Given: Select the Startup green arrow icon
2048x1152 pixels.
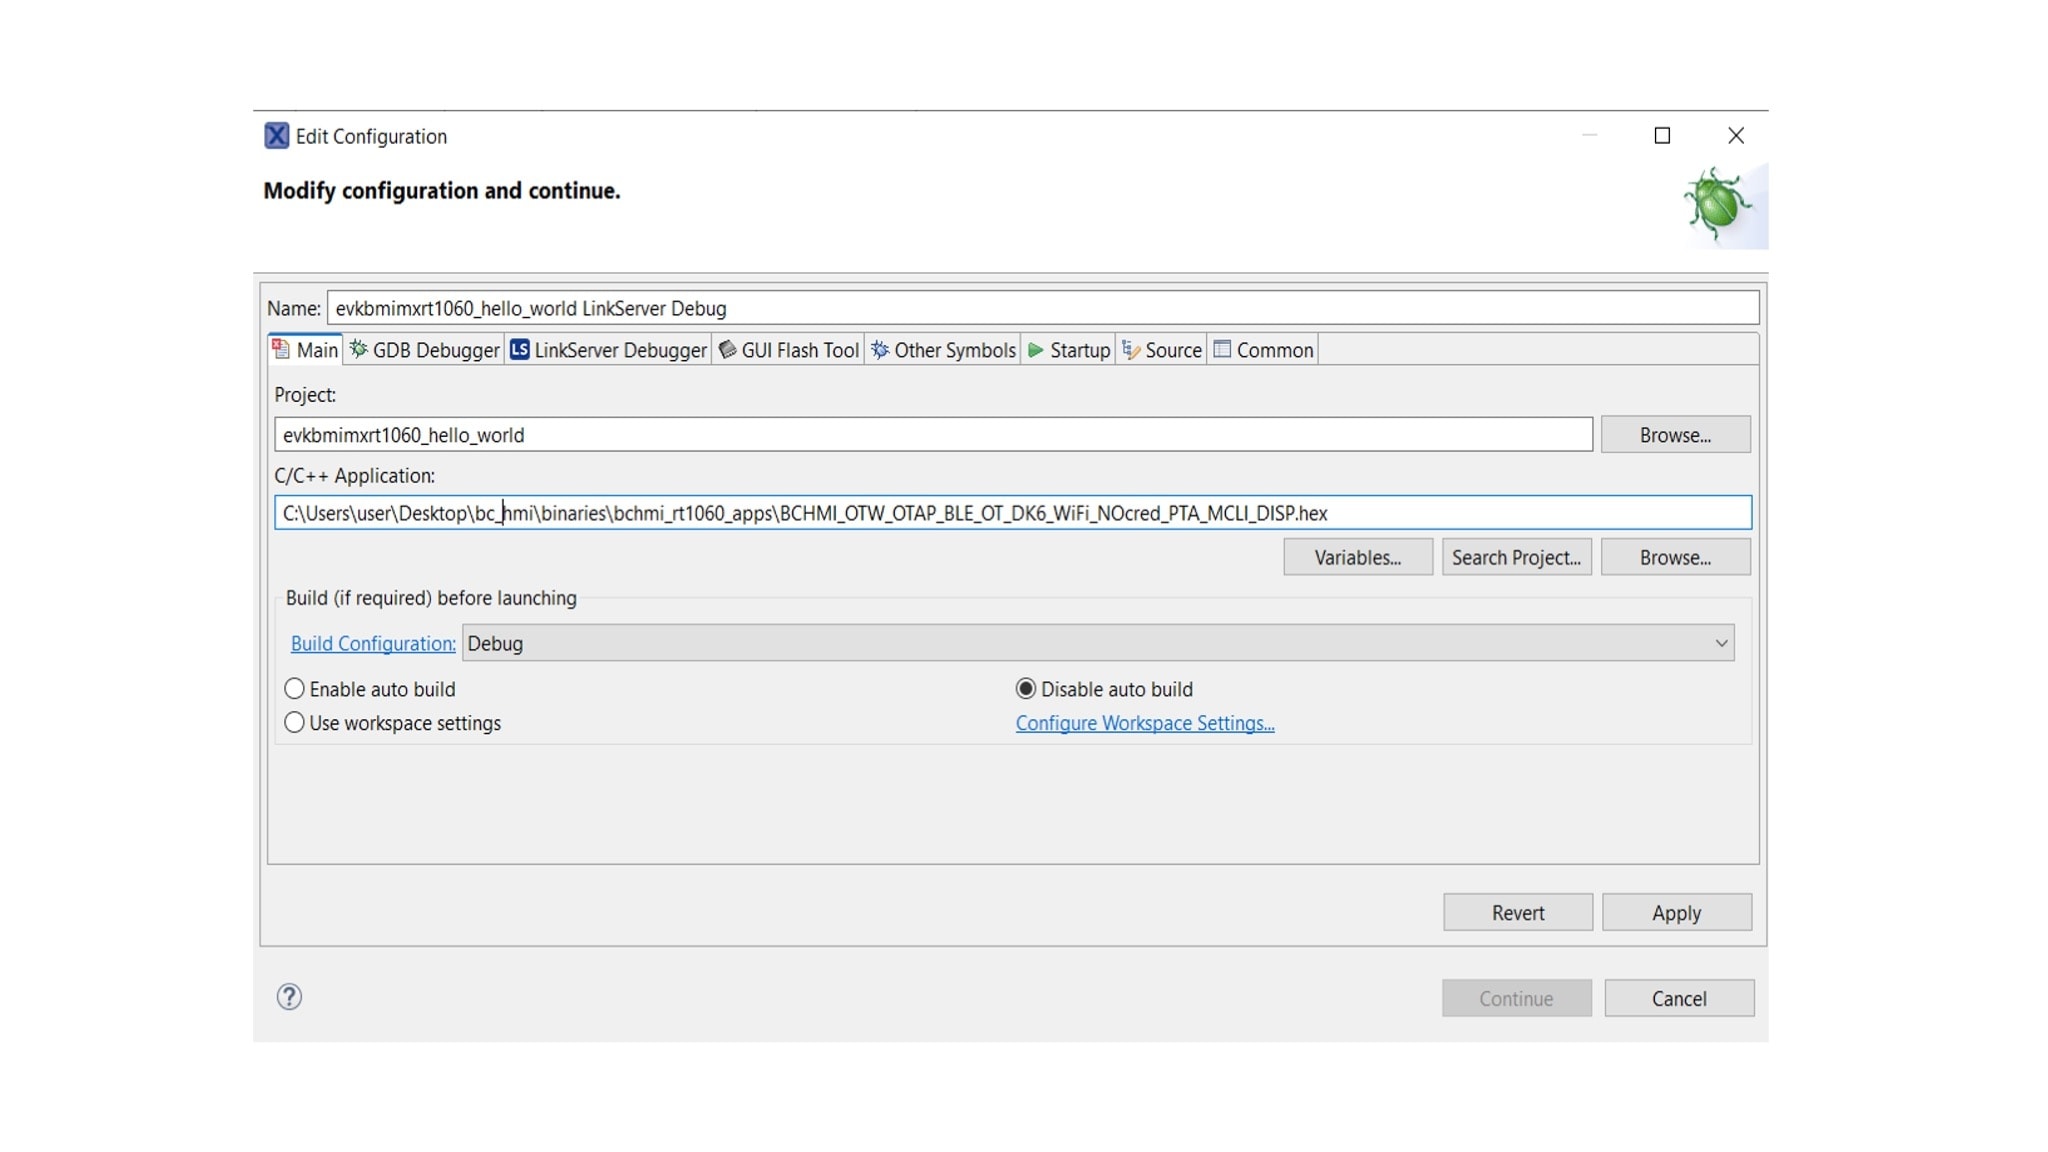Looking at the screenshot, I should (1036, 350).
